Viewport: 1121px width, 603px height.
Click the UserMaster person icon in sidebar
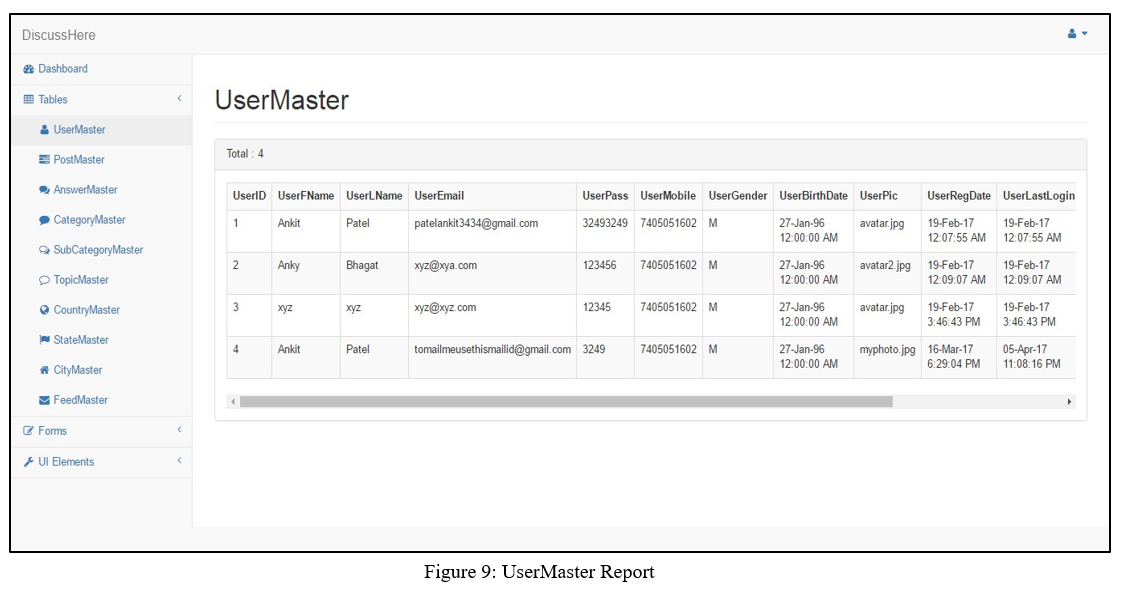[x=44, y=129]
